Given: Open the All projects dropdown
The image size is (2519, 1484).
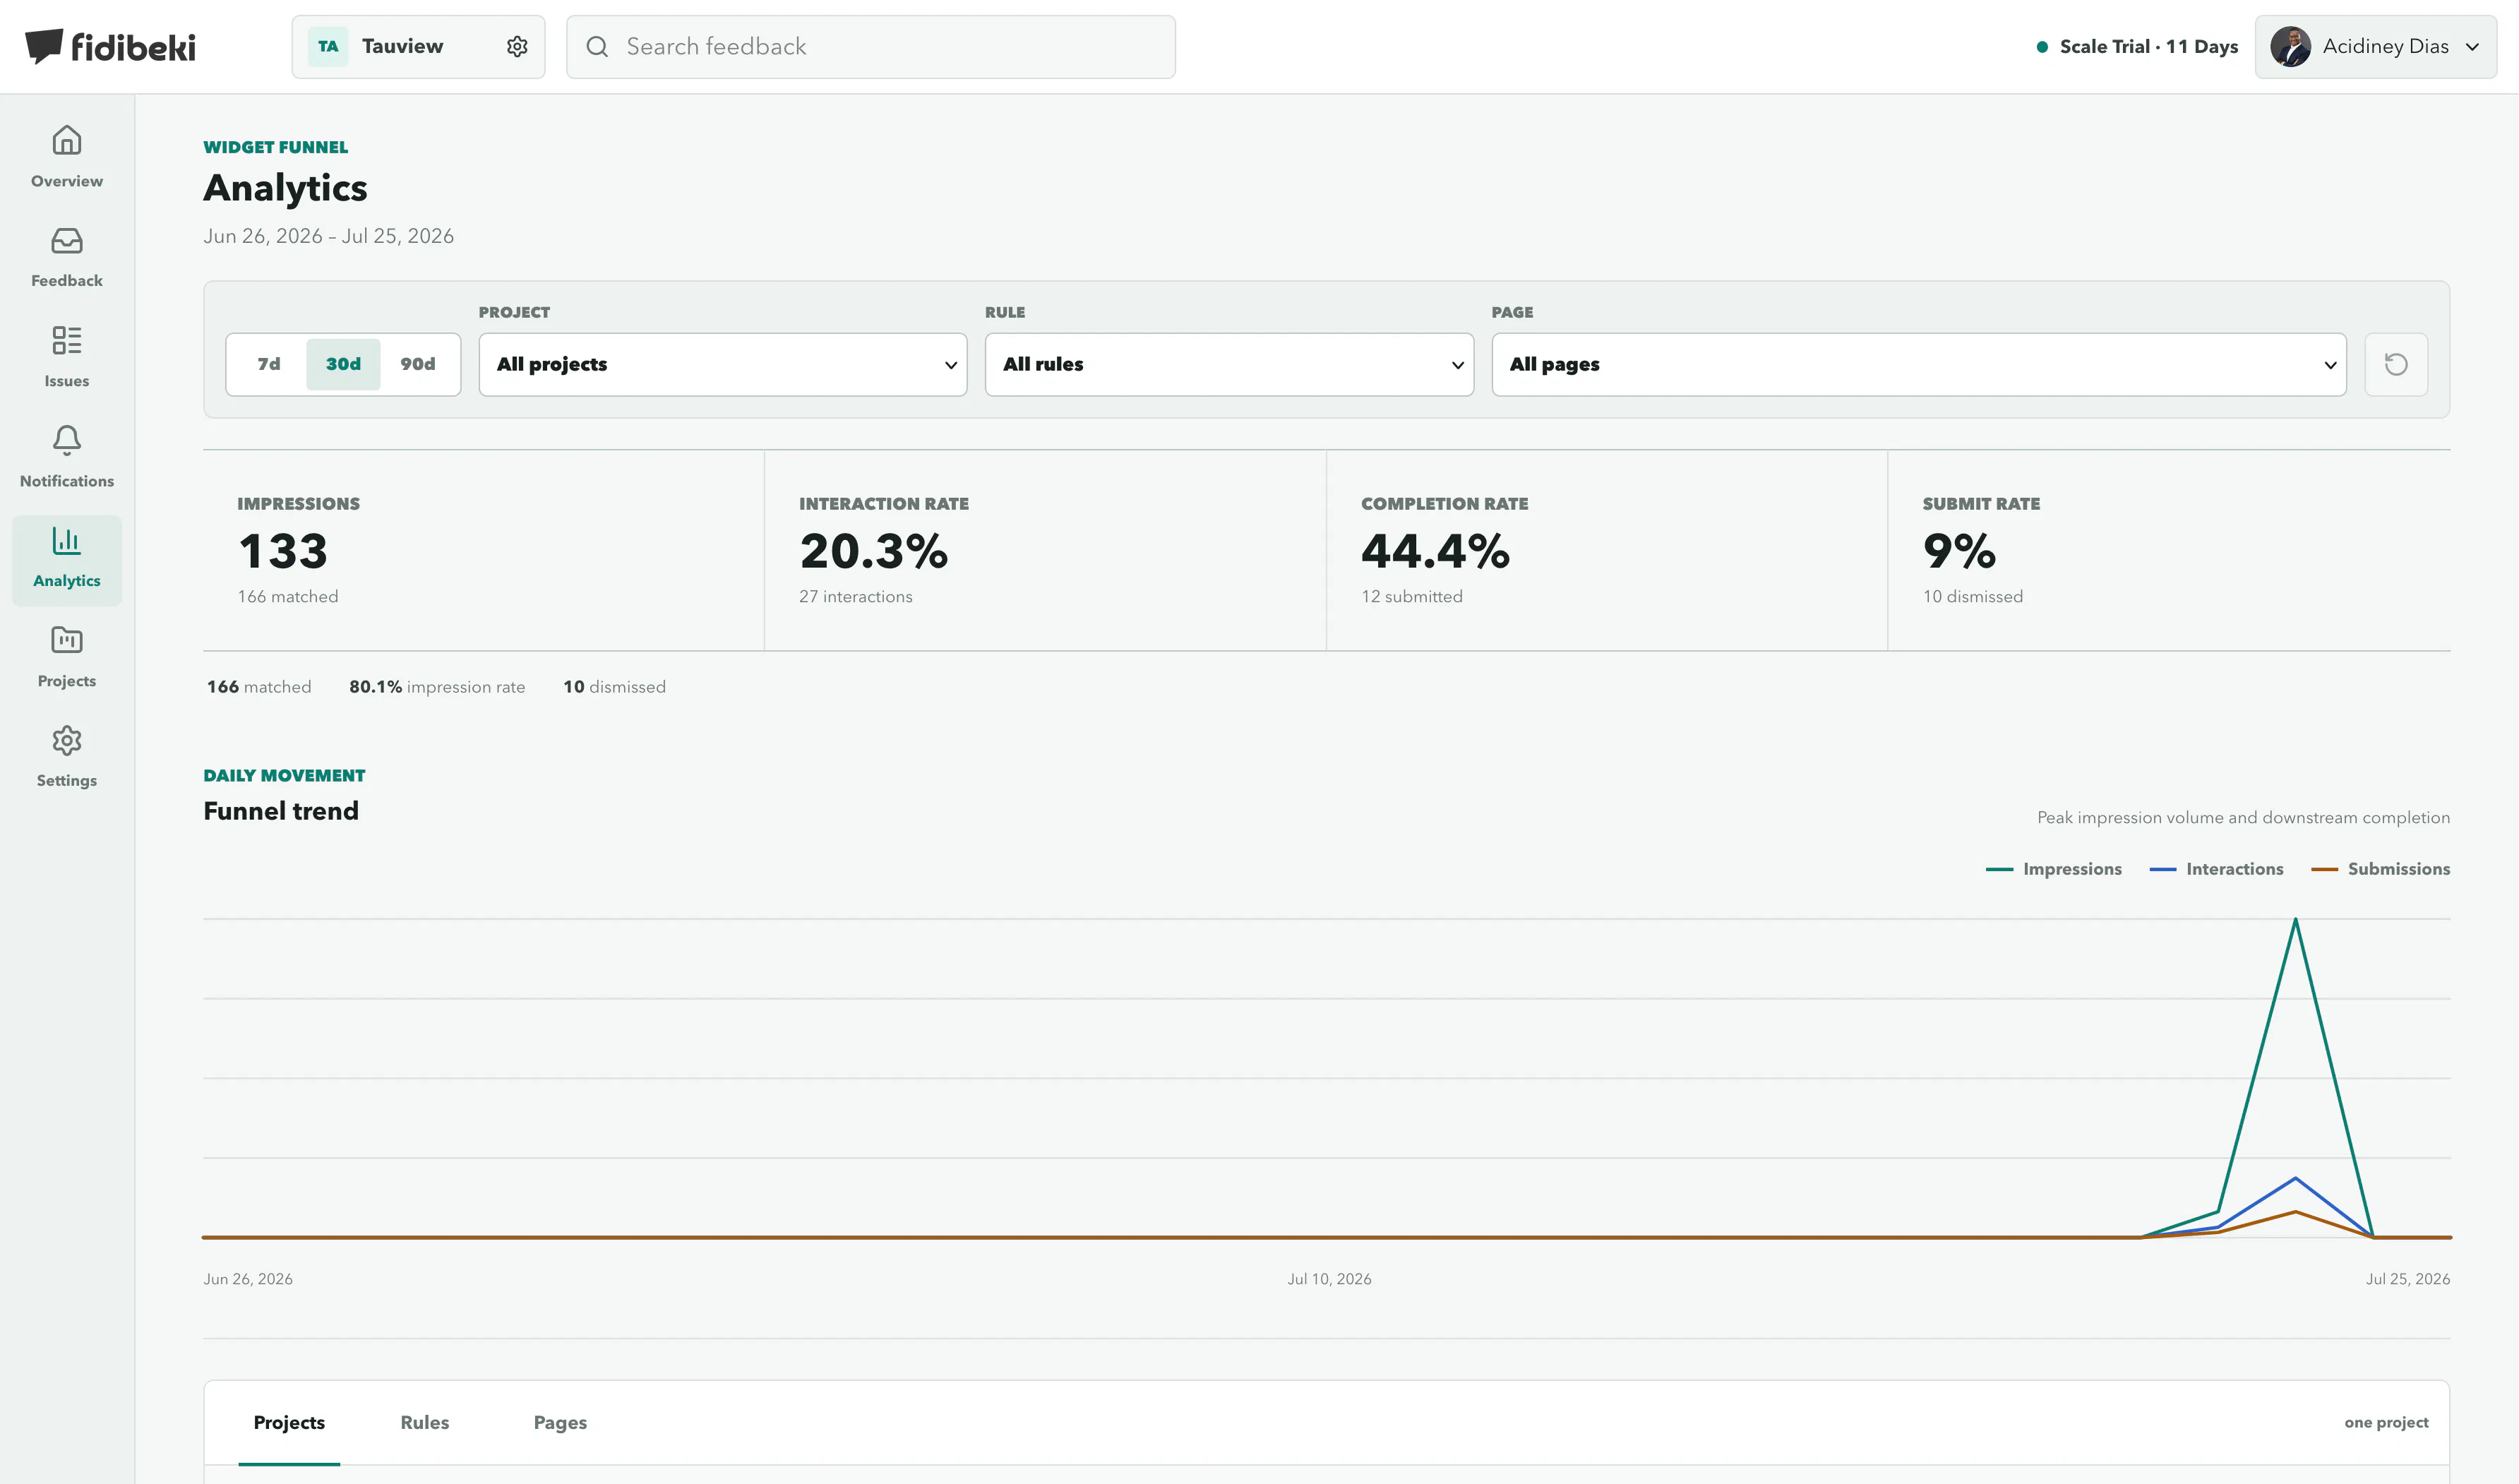Looking at the screenshot, I should click(x=723, y=364).
